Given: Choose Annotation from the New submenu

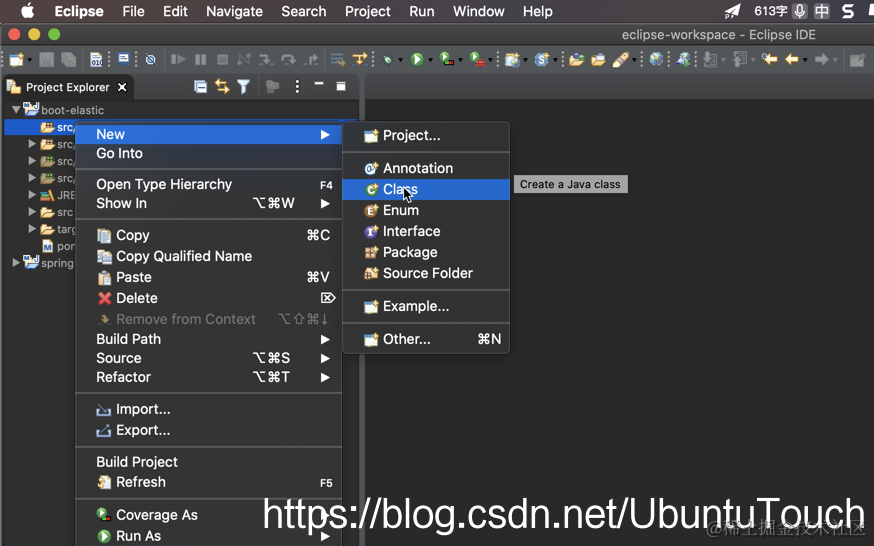Looking at the screenshot, I should pos(426,168).
